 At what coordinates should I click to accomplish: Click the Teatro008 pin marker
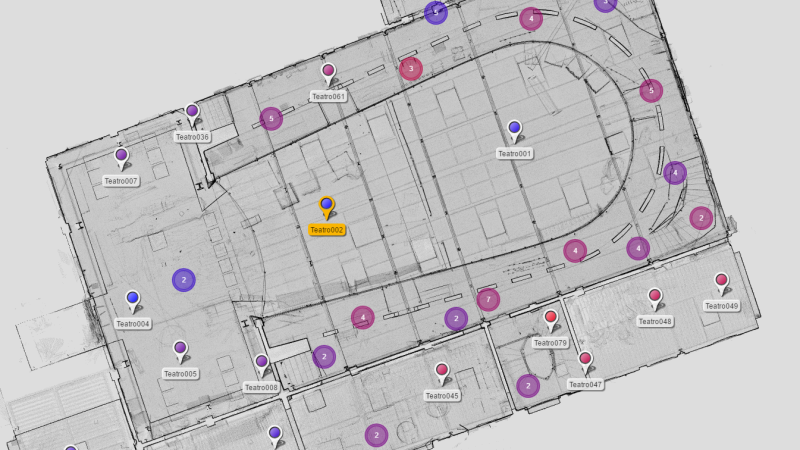pyautogui.click(x=261, y=362)
